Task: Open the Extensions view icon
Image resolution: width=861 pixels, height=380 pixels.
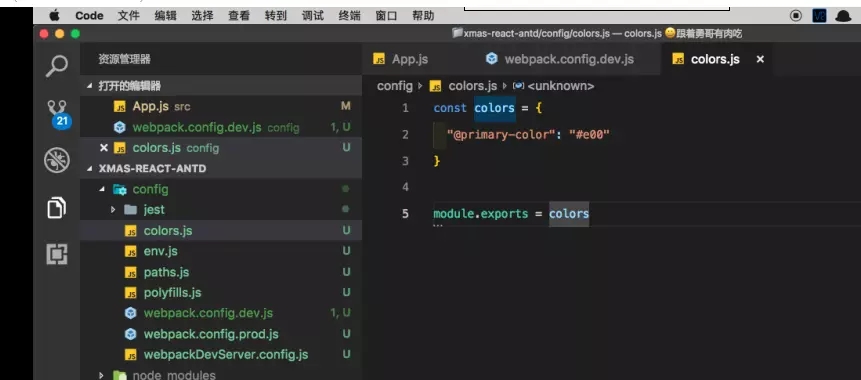Action: [57, 254]
